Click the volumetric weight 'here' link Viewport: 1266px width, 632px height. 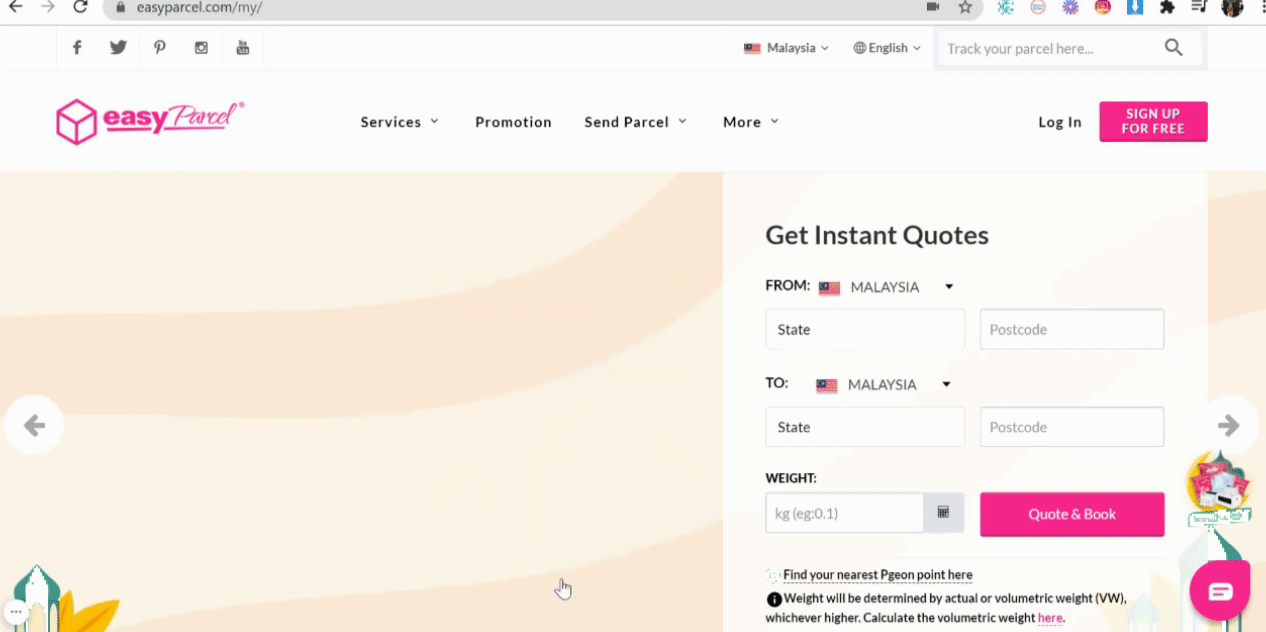(1050, 618)
